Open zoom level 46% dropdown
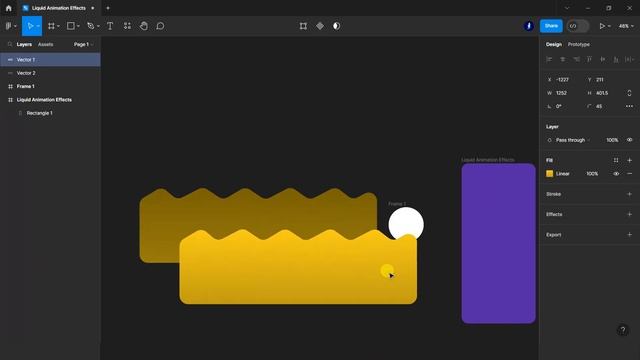Viewport: 640px width, 360px height. pyautogui.click(x=626, y=26)
